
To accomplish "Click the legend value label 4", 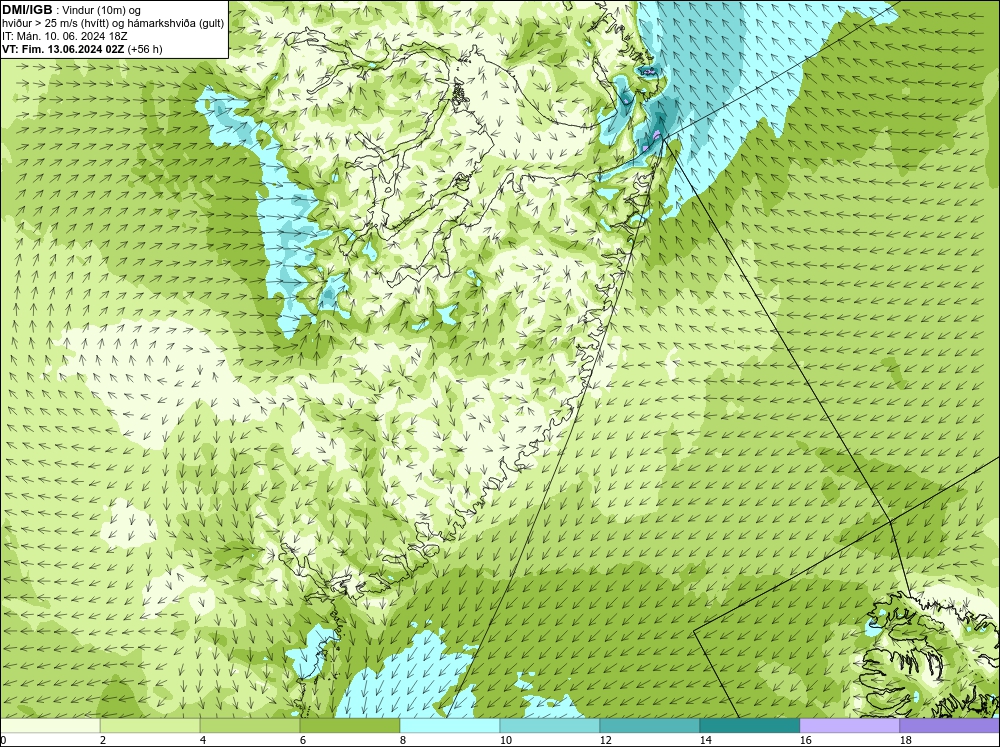I will click(203, 740).
